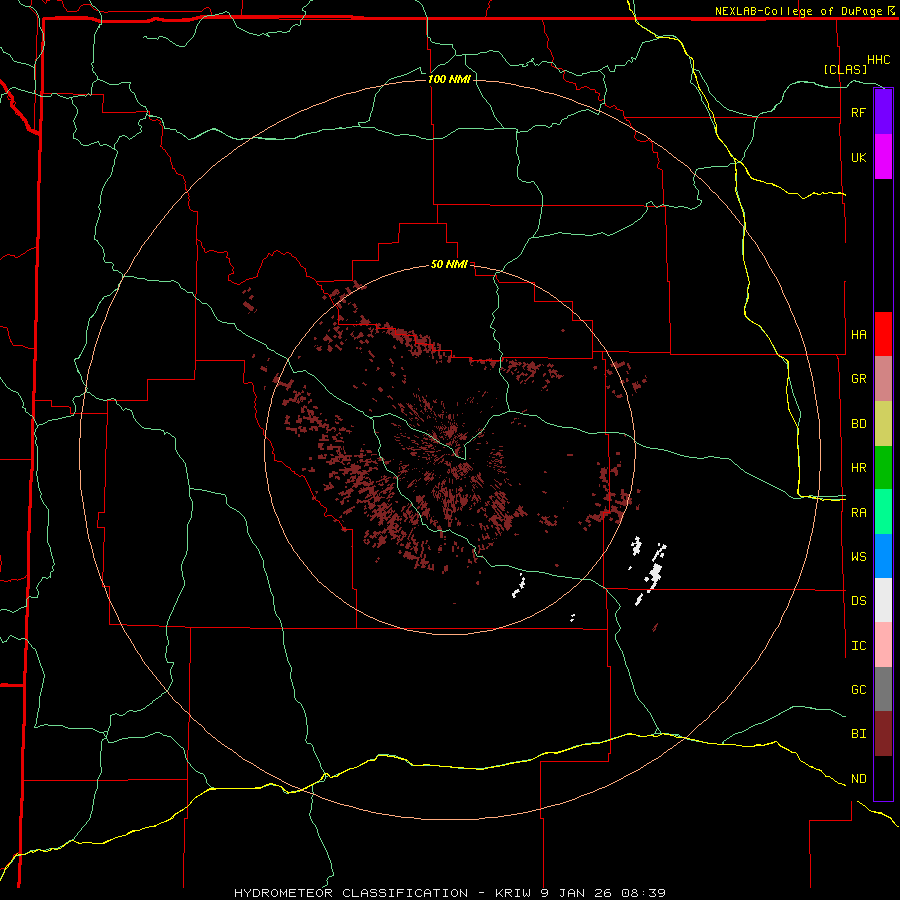Click the IC pink legend swatch
This screenshot has width=900, height=900.
pos(883,645)
